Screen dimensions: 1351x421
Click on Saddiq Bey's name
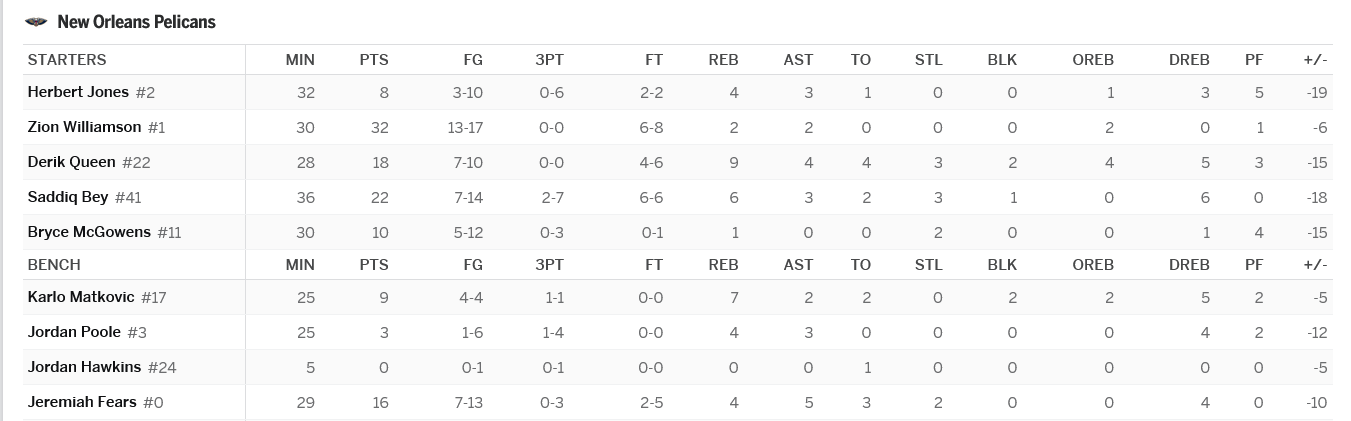point(68,197)
